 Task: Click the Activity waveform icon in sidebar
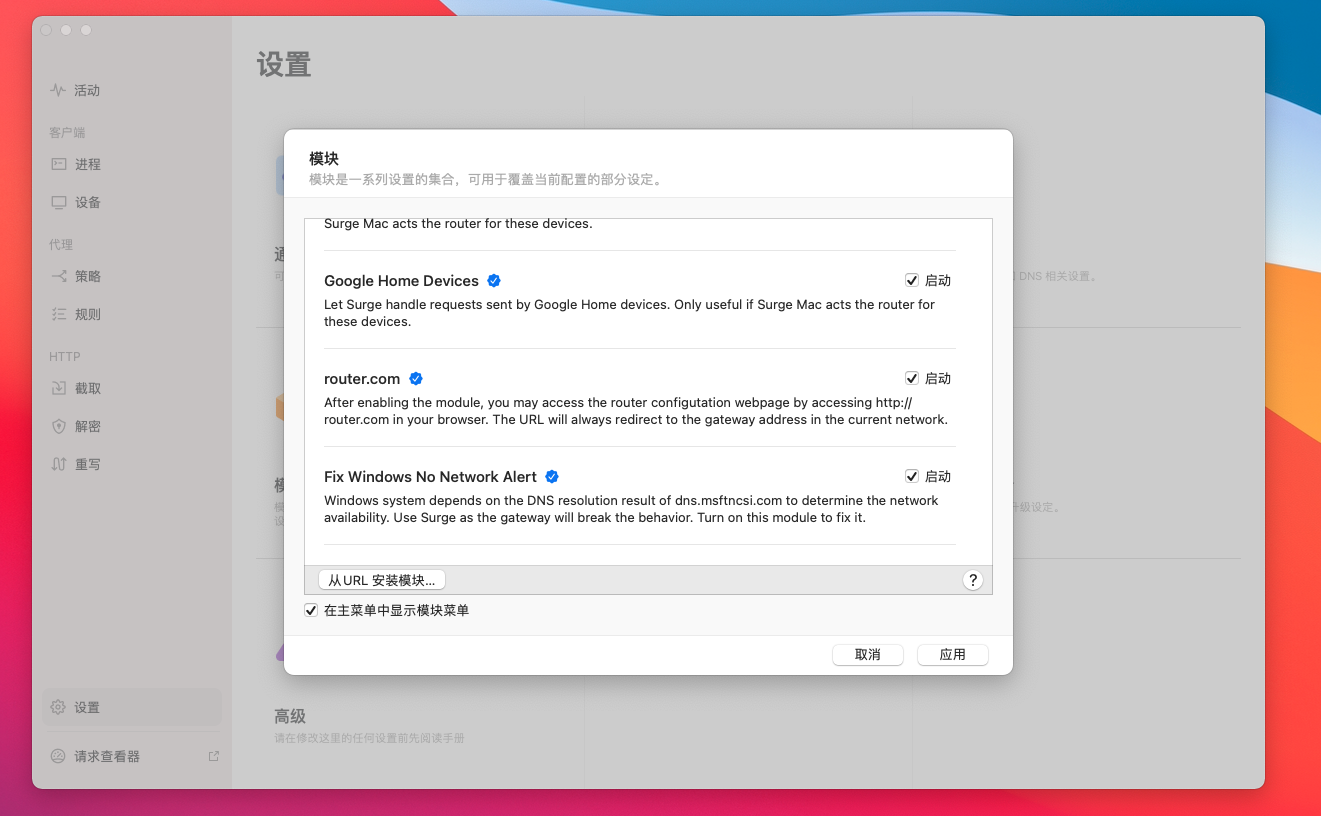pos(58,90)
